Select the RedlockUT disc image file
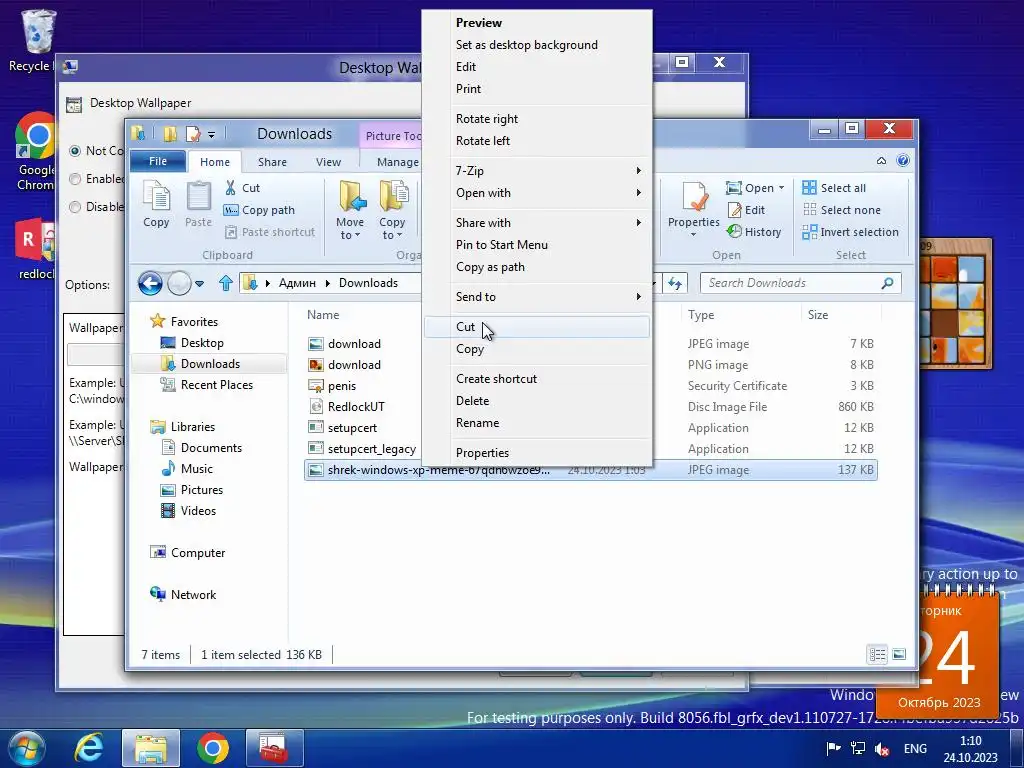The width and height of the screenshot is (1024, 768). point(357,407)
